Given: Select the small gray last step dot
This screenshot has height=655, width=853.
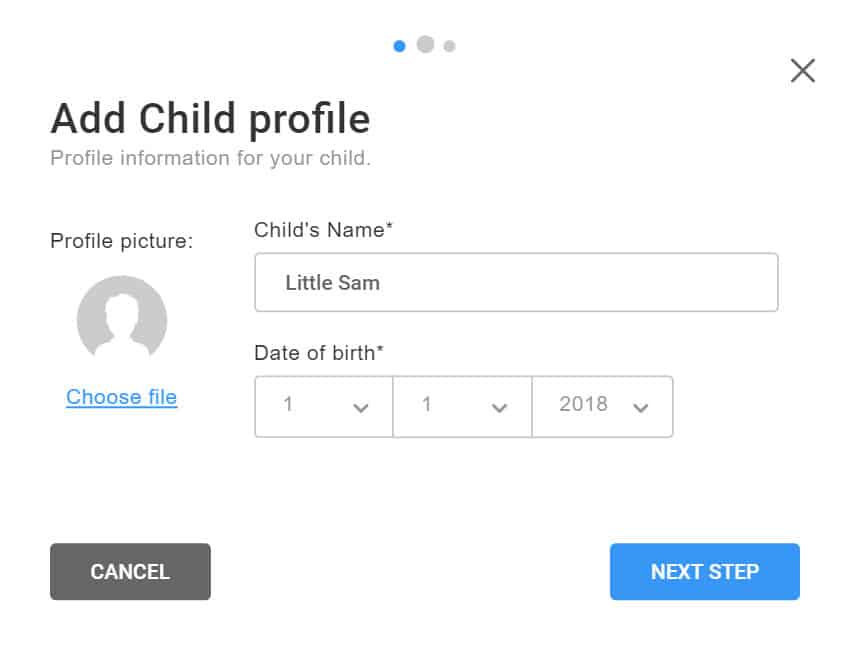Looking at the screenshot, I should coord(449,46).
